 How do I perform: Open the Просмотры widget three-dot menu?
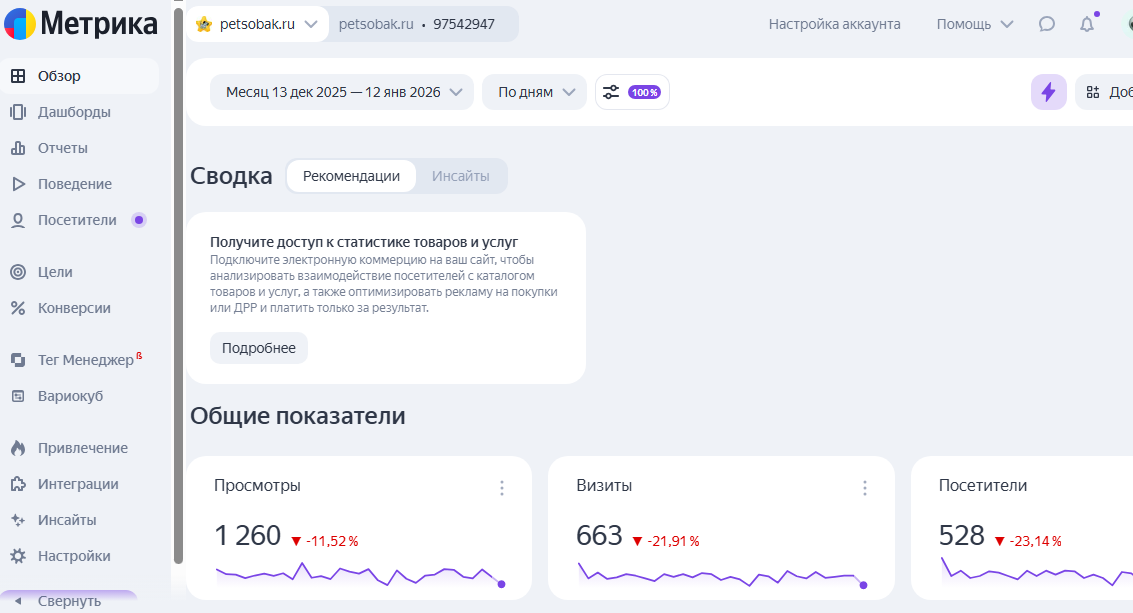pos(502,488)
